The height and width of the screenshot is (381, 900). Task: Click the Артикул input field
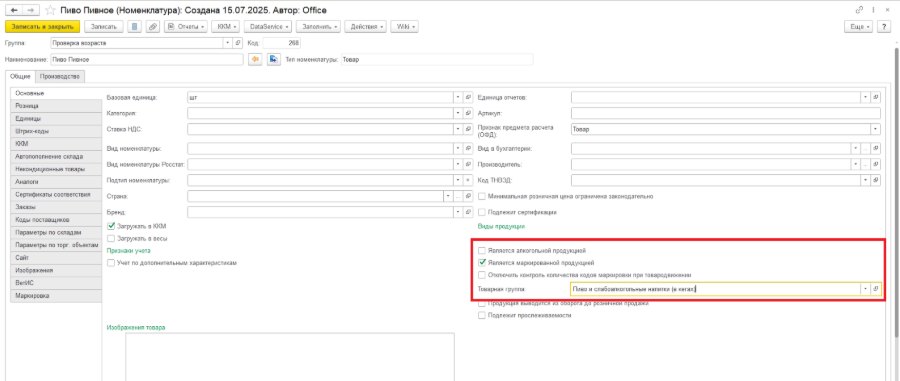726,113
